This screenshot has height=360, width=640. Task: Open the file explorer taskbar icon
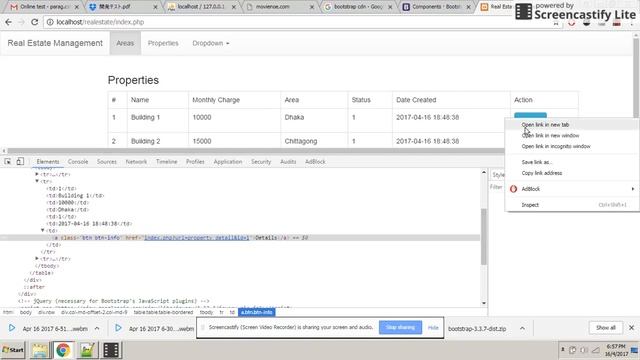tap(40, 350)
